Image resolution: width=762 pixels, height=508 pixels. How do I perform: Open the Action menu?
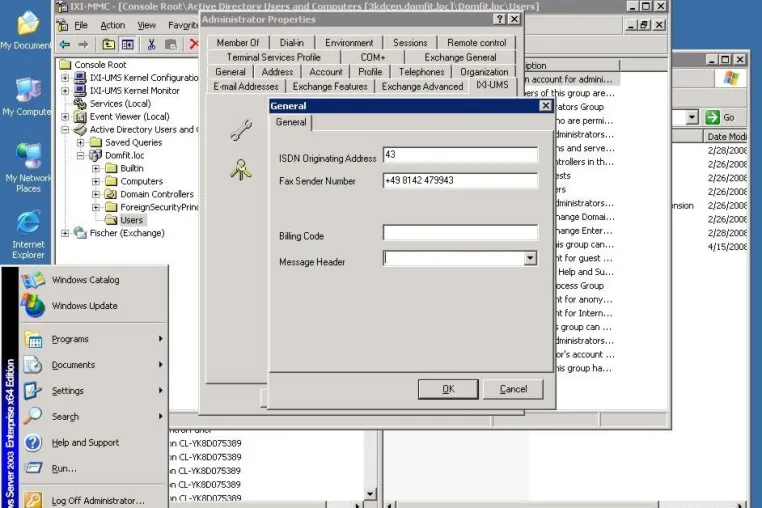[112, 25]
